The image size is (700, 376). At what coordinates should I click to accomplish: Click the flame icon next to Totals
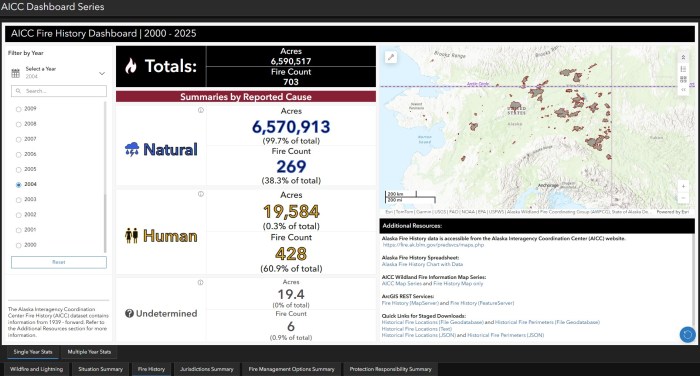click(x=131, y=66)
